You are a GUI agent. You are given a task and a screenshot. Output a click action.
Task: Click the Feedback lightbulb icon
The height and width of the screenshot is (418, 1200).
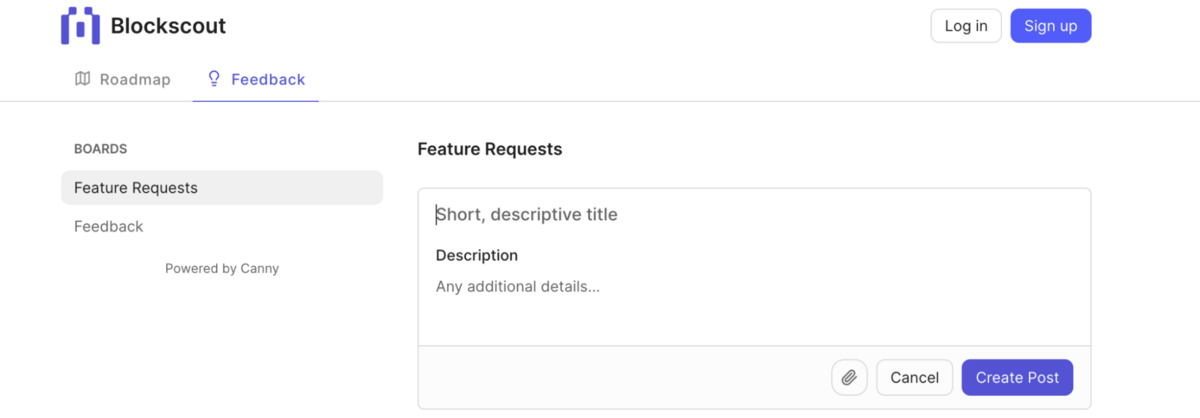[213, 79]
